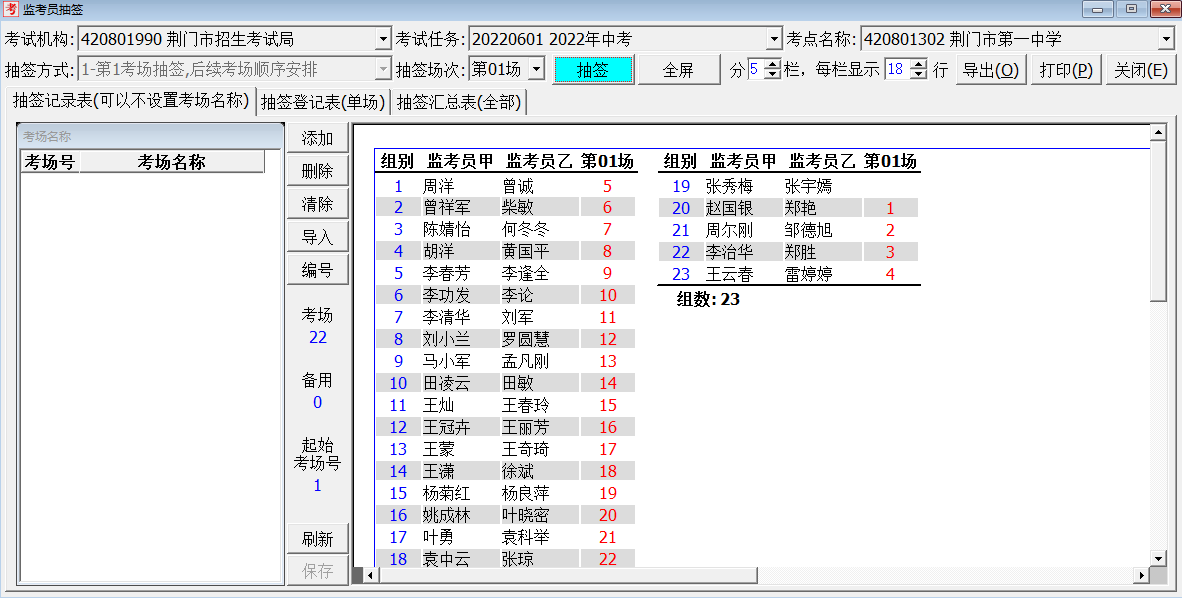Viewport: 1182px width, 598px height.
Task: Click the horizontal scrollbar right arrow
Action: point(1141,575)
